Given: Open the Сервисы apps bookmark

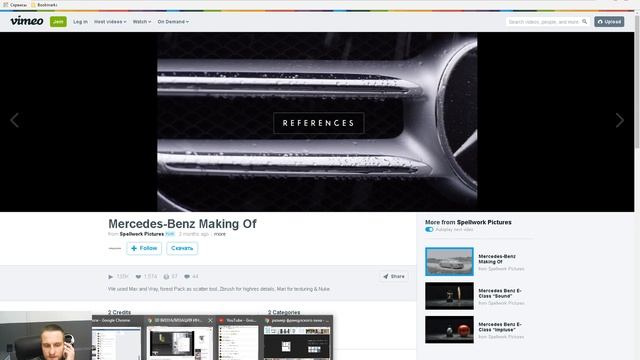Looking at the screenshot, I should tap(15, 5).
